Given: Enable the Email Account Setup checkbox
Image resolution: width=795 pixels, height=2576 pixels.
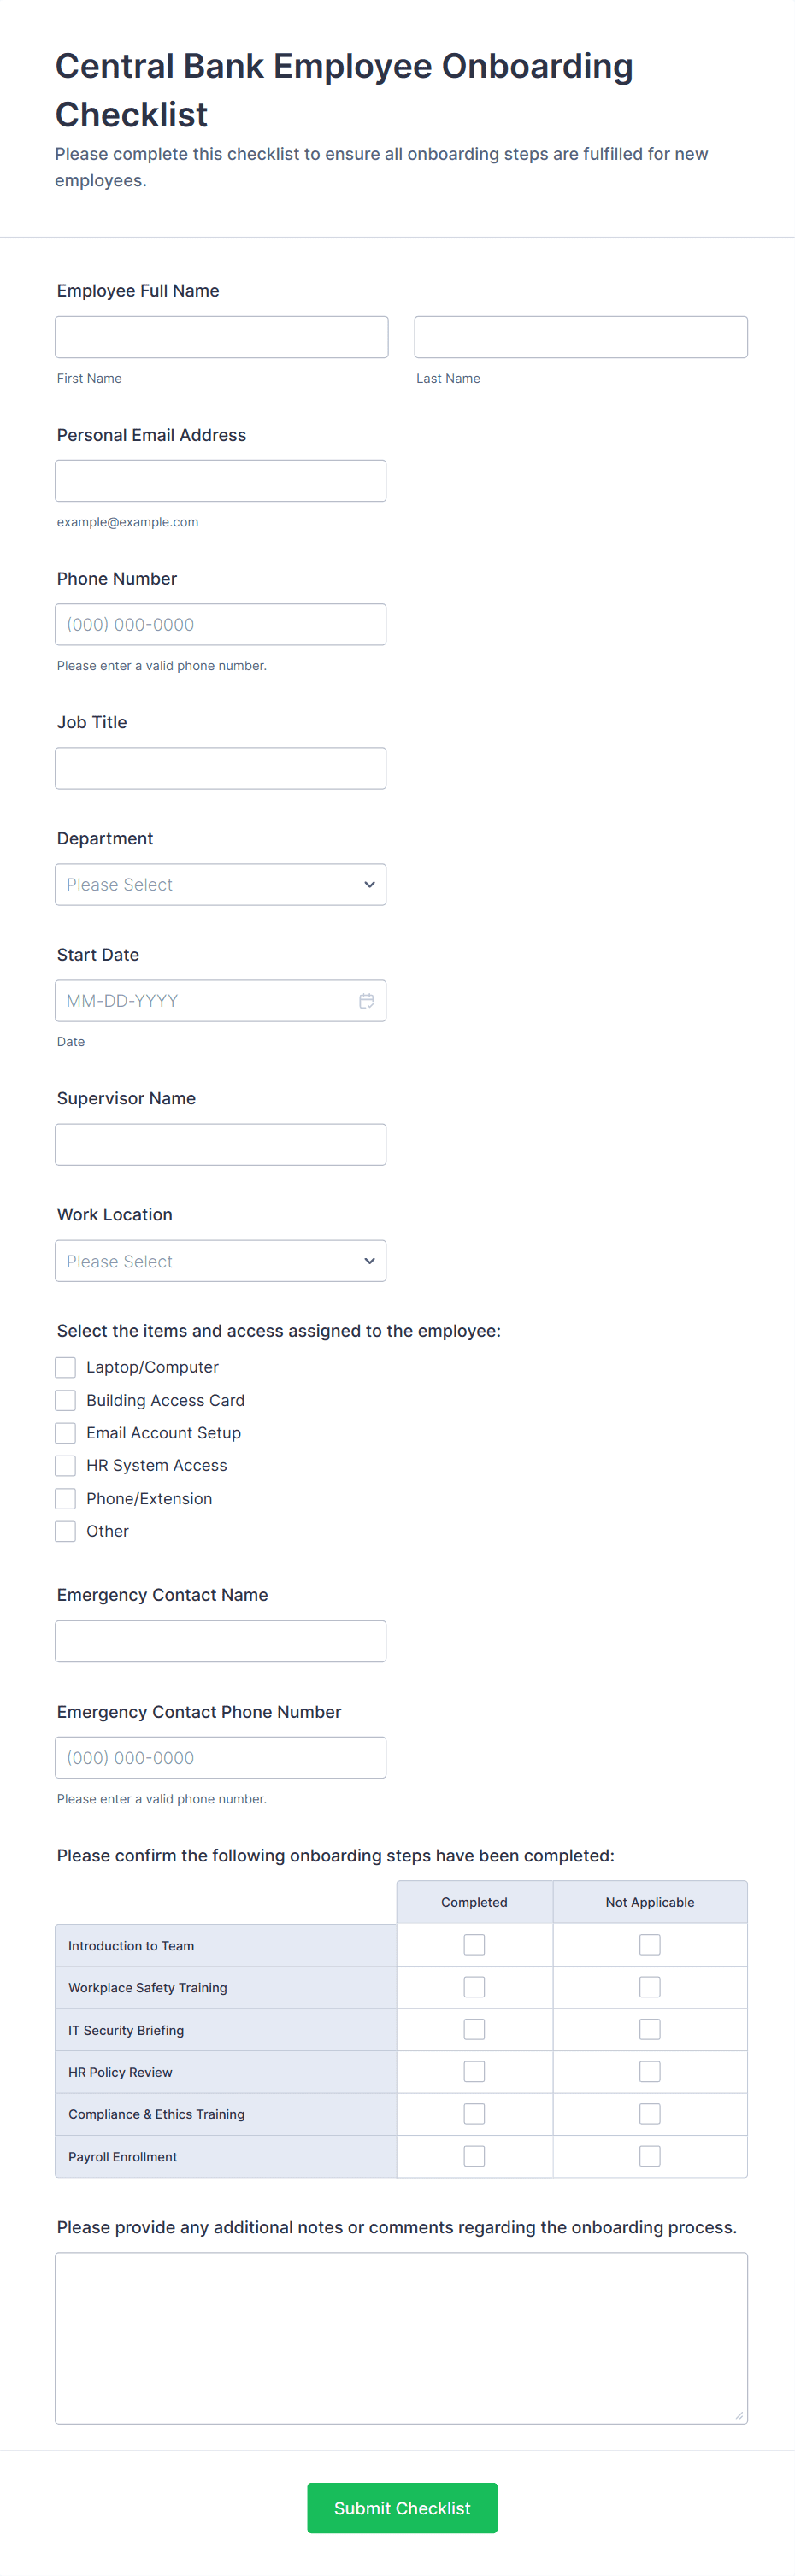Looking at the screenshot, I should tap(66, 1433).
